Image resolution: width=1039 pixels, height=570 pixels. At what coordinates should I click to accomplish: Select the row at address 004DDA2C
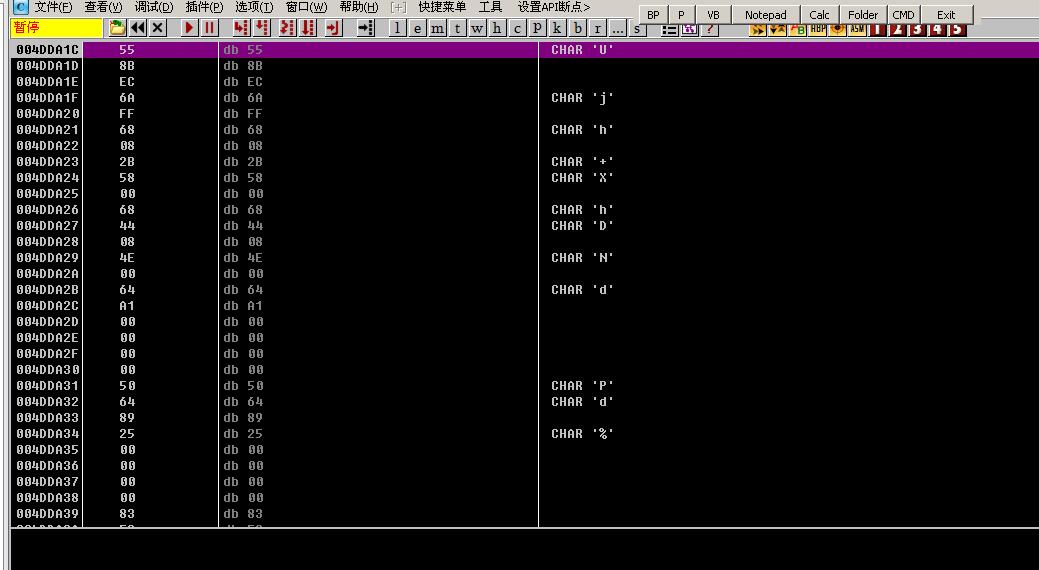point(525,306)
